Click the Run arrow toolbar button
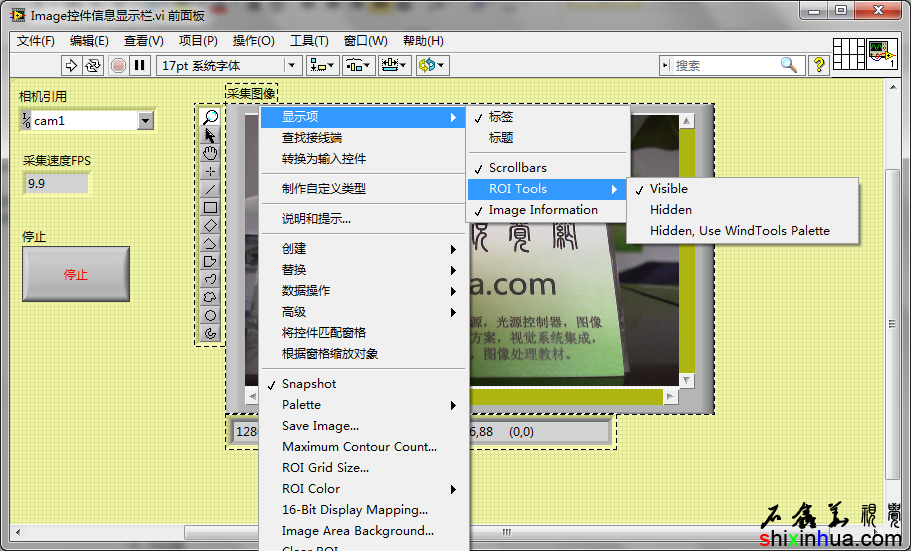The image size is (911, 551). pos(71,65)
